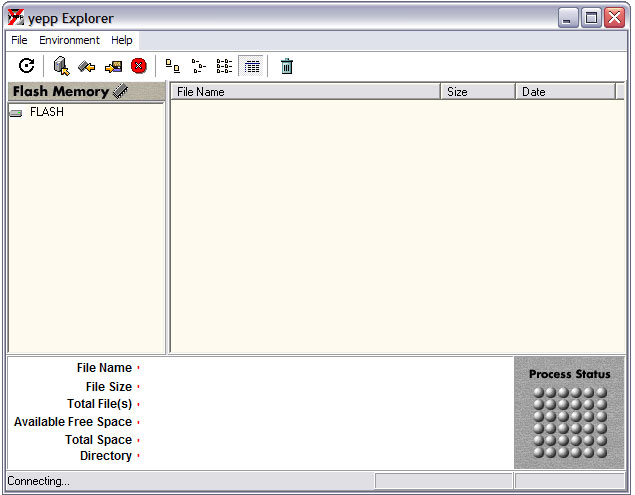This screenshot has width=635, height=495.
Task: Switch to small icons view
Action: click(x=198, y=66)
